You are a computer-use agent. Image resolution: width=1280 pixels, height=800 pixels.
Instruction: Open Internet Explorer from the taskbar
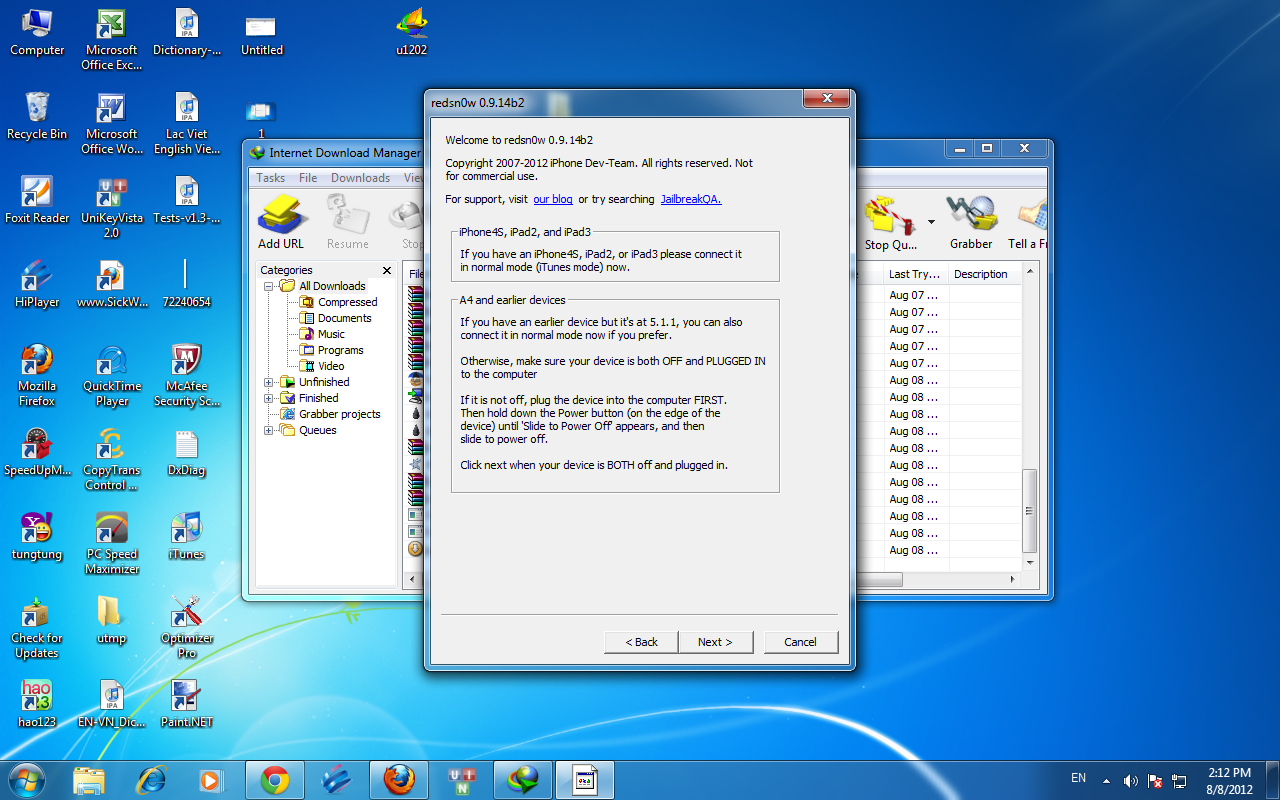[x=151, y=780]
